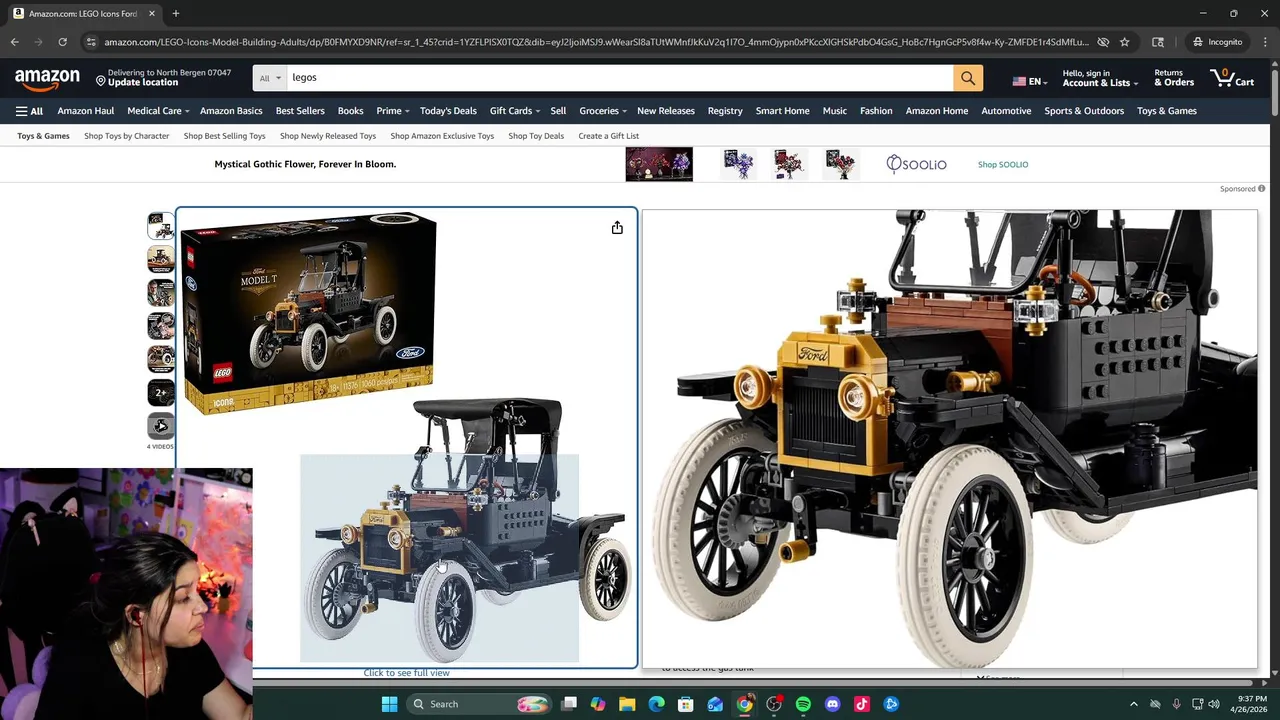
Task: Select the first product thumbnail
Action: pos(160,226)
